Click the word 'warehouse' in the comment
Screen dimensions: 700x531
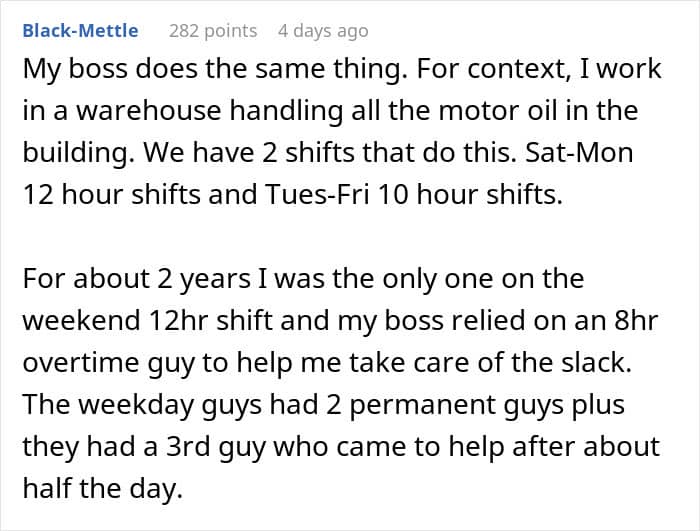[149, 111]
